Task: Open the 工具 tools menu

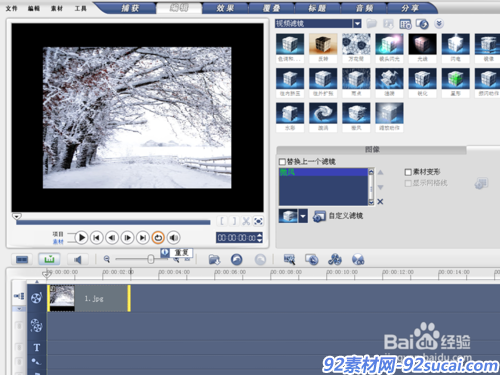Action: tap(80, 9)
